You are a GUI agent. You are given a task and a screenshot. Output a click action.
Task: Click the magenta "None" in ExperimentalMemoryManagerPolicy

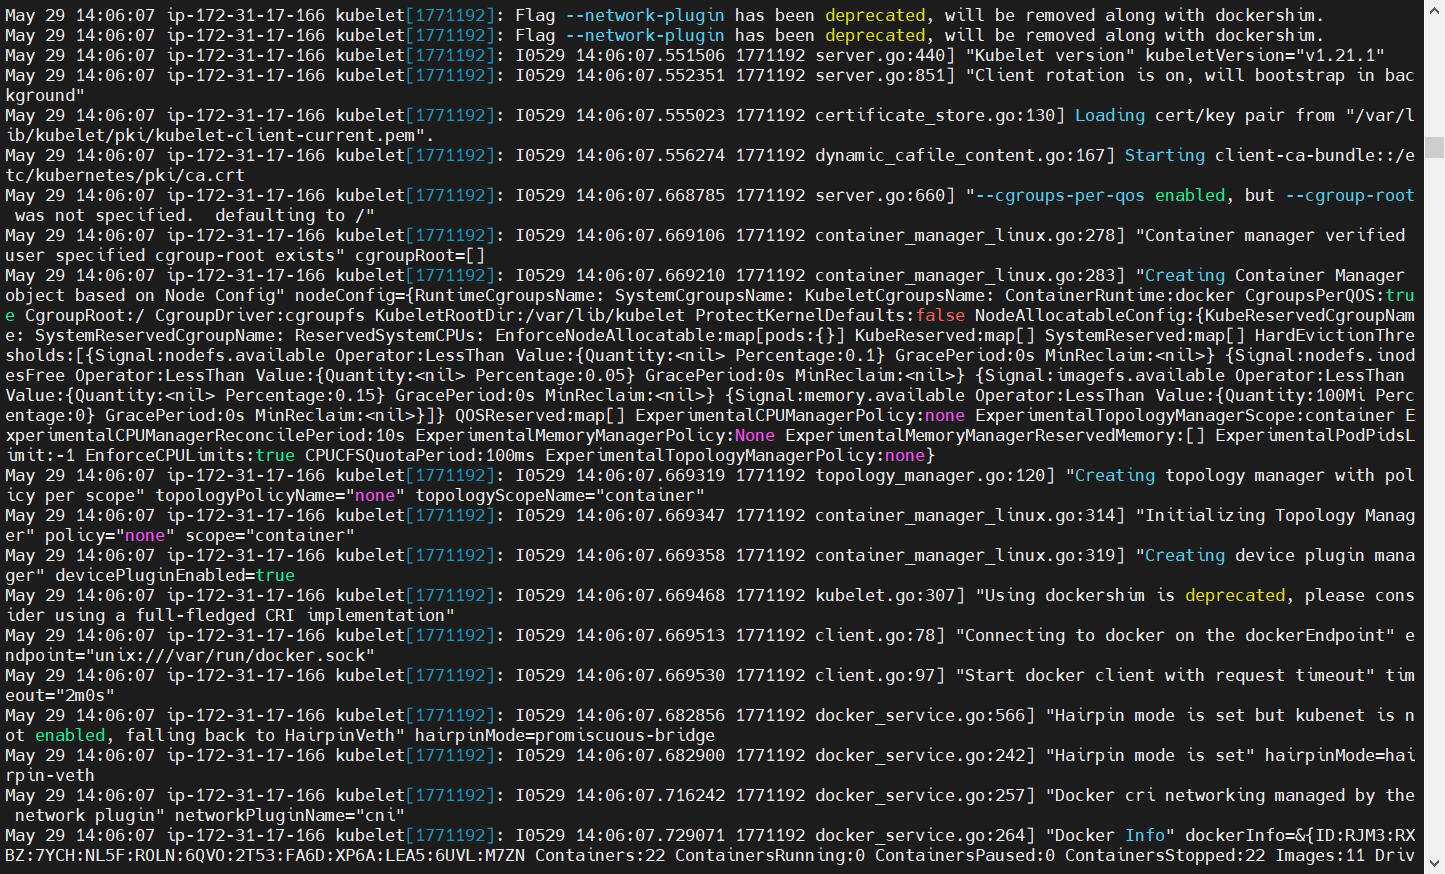pyautogui.click(x=753, y=435)
